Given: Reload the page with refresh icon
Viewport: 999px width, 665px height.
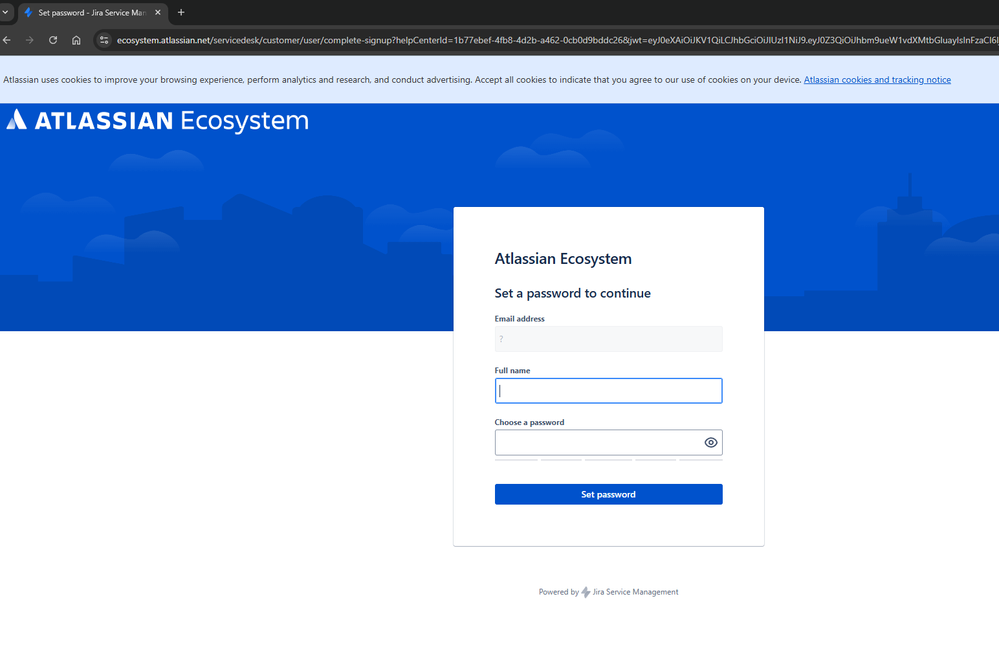Looking at the screenshot, I should pyautogui.click(x=53, y=40).
